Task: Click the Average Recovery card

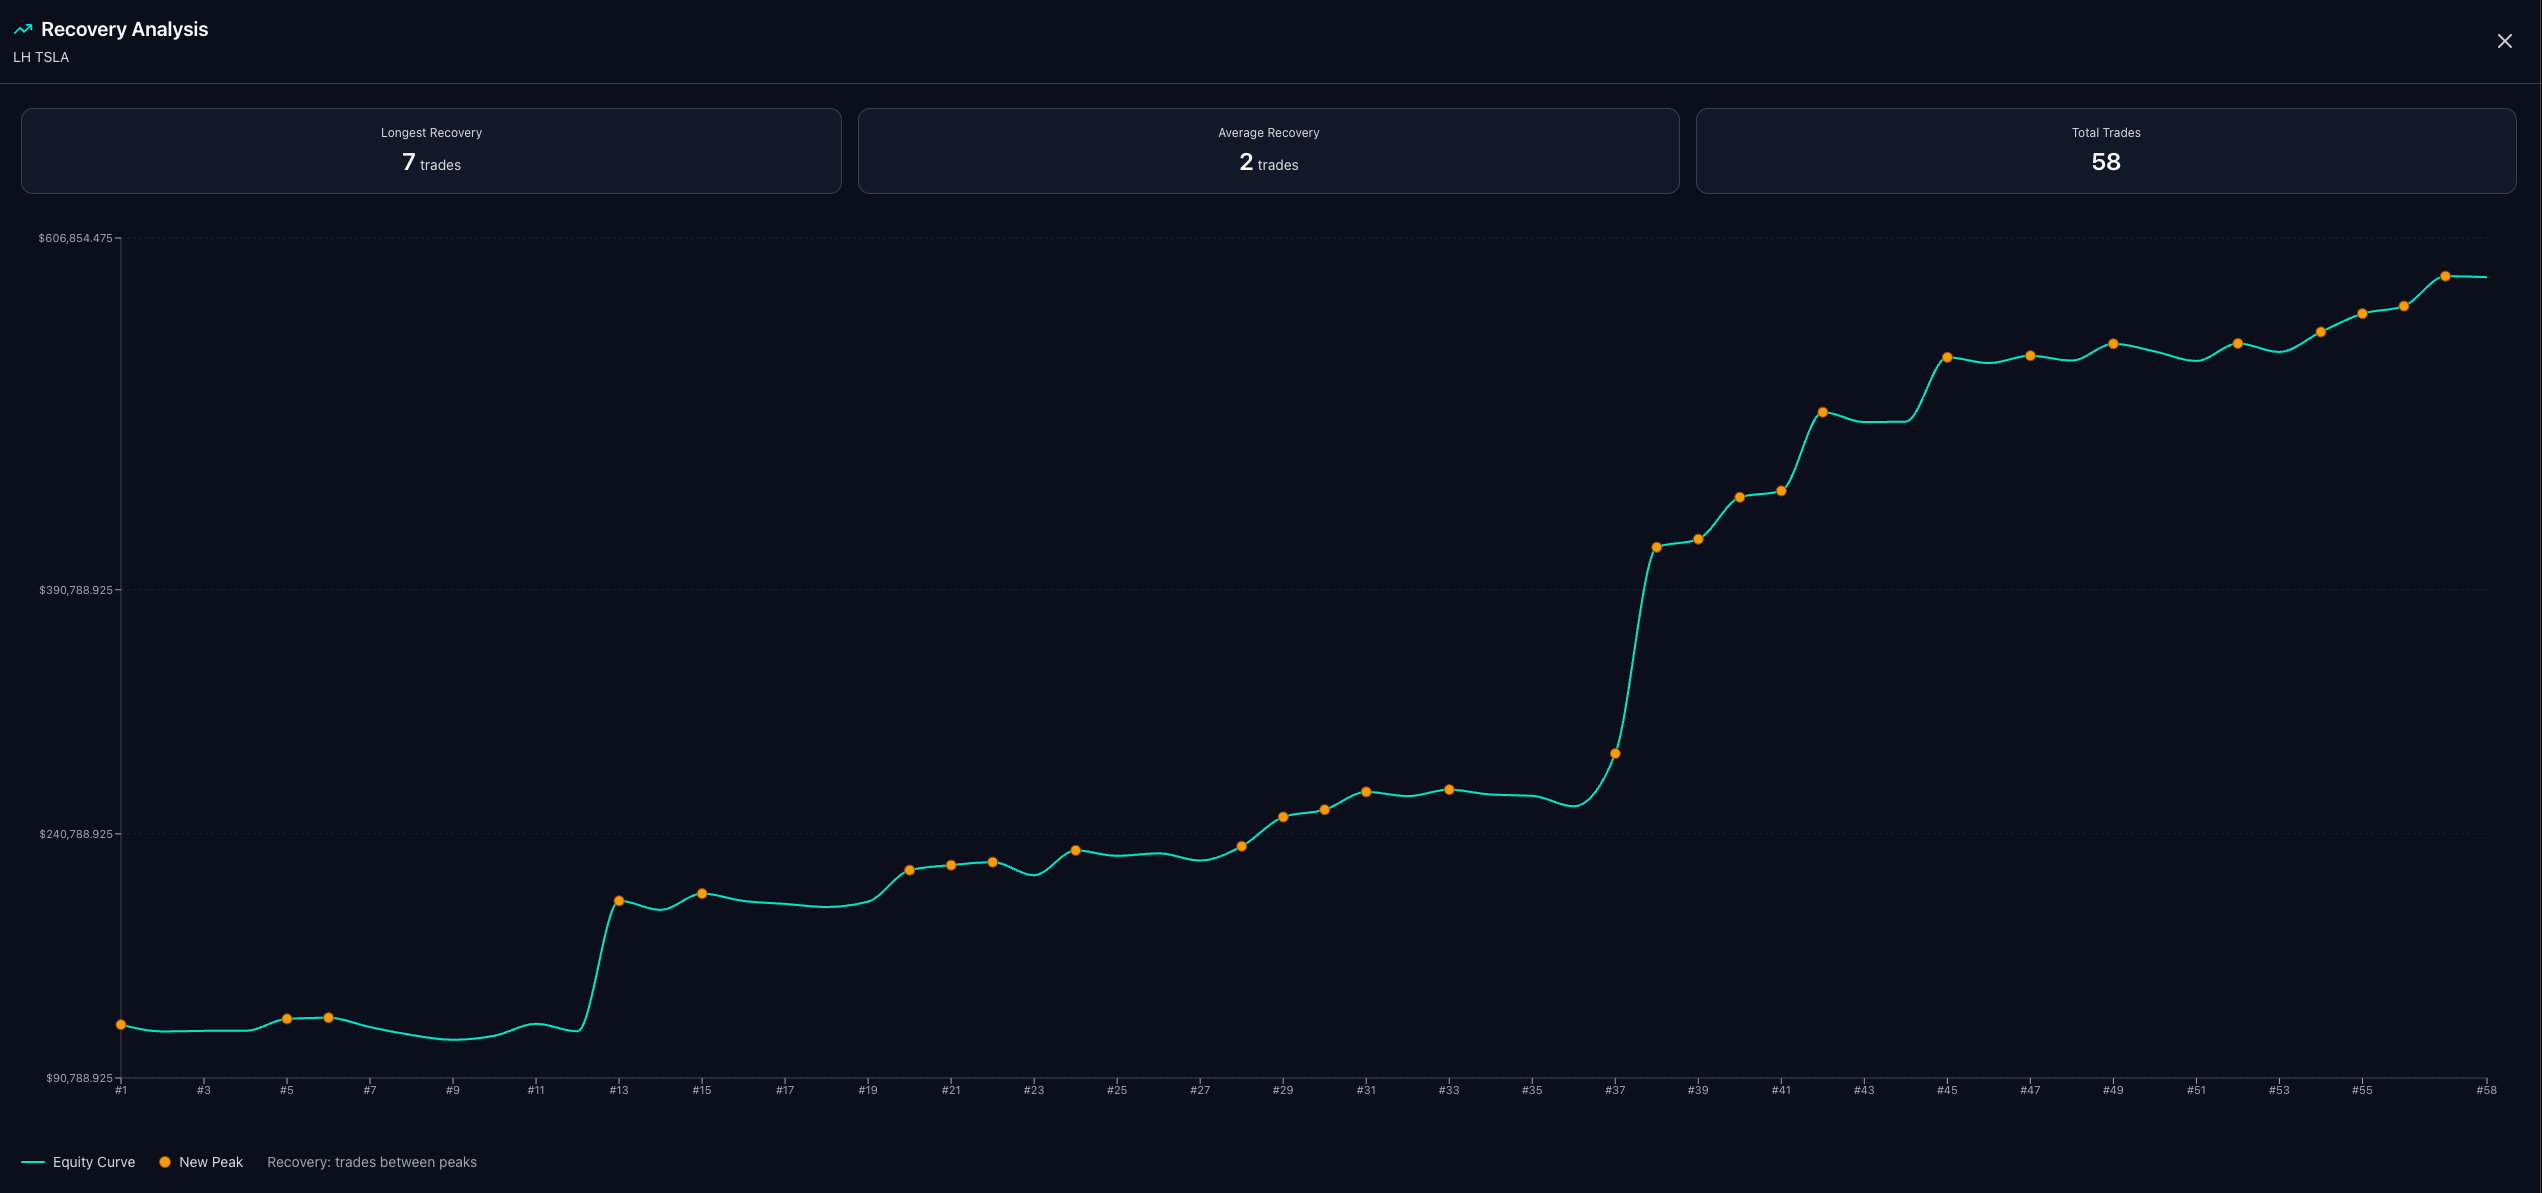Action: (x=1268, y=151)
